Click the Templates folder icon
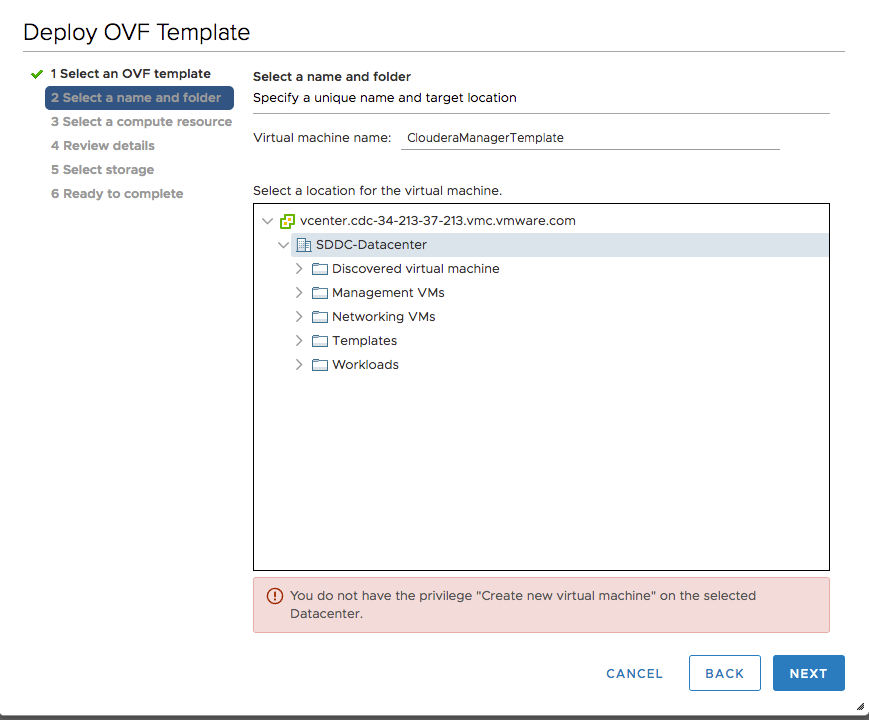The width and height of the screenshot is (869, 720). (320, 341)
